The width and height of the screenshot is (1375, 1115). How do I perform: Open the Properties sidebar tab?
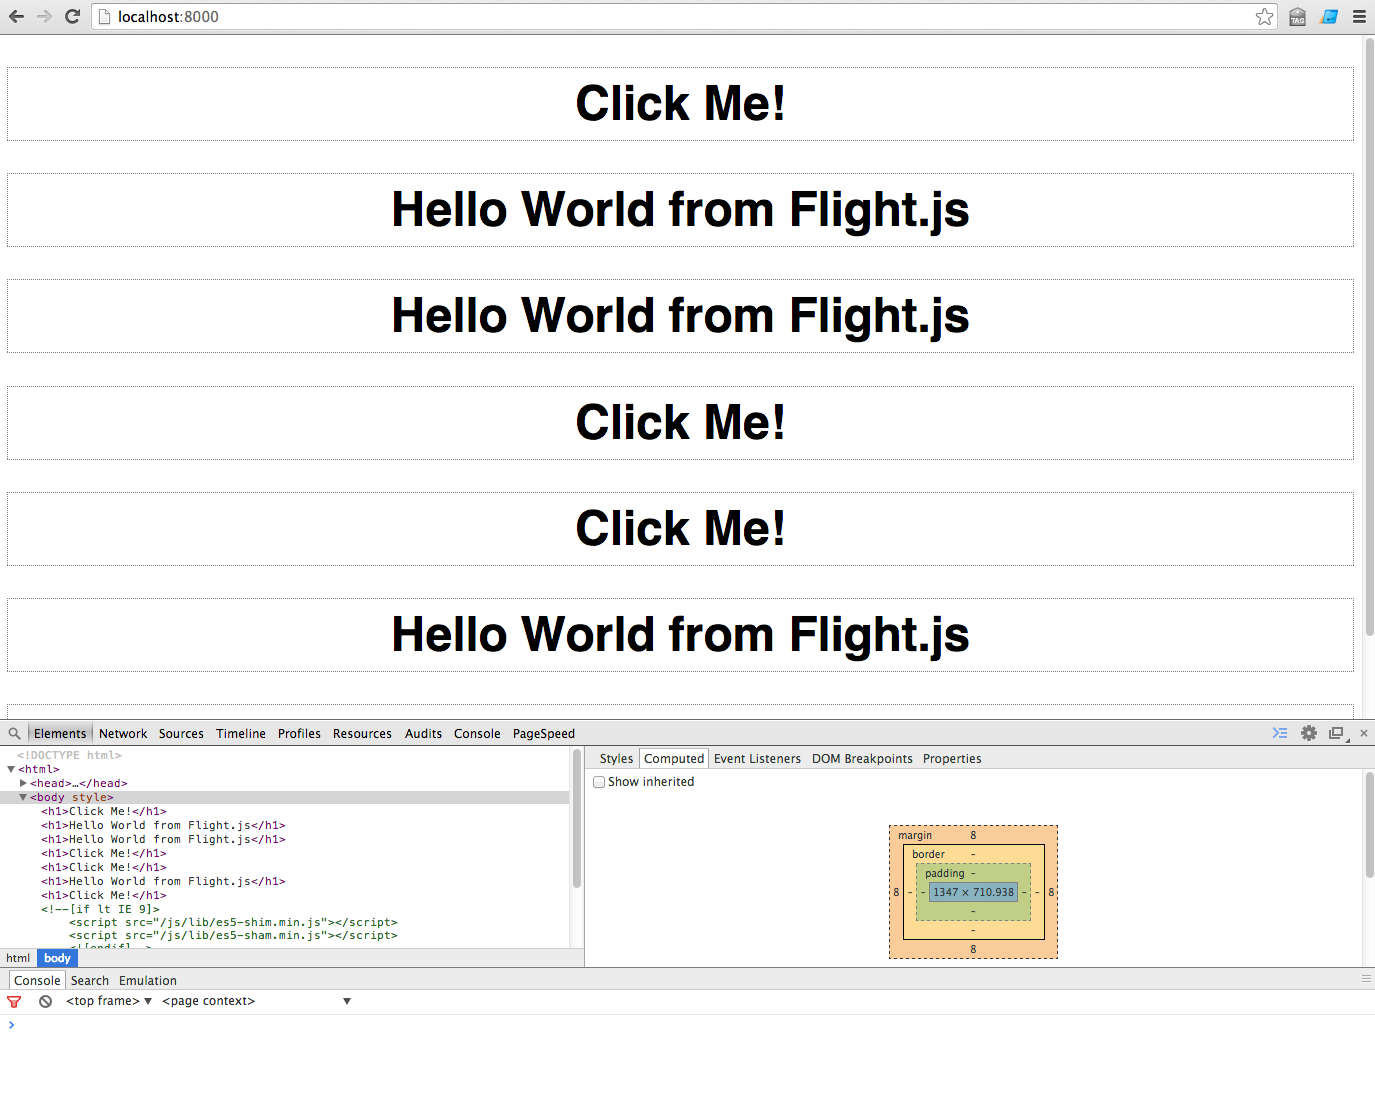pos(952,759)
